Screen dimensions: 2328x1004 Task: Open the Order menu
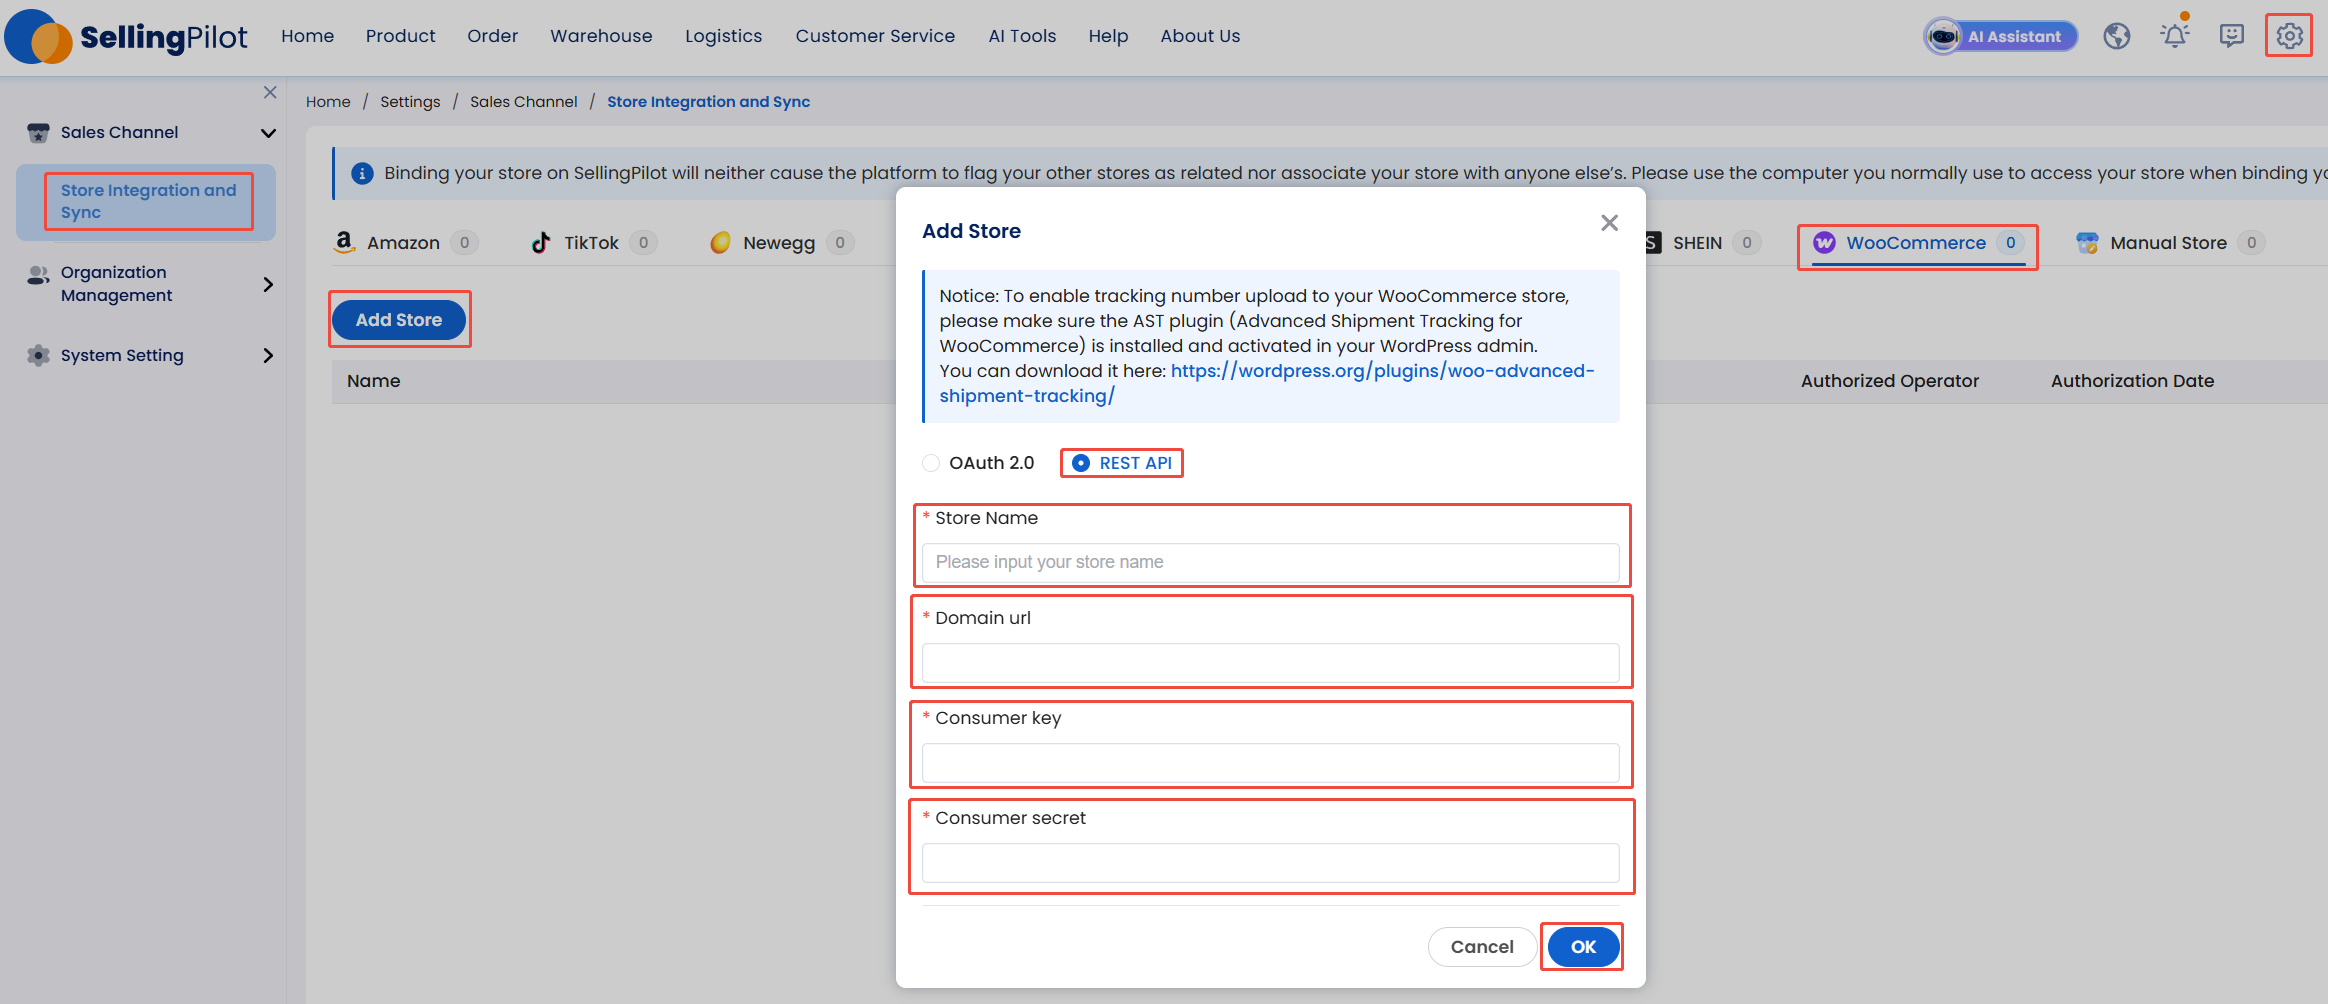point(493,36)
